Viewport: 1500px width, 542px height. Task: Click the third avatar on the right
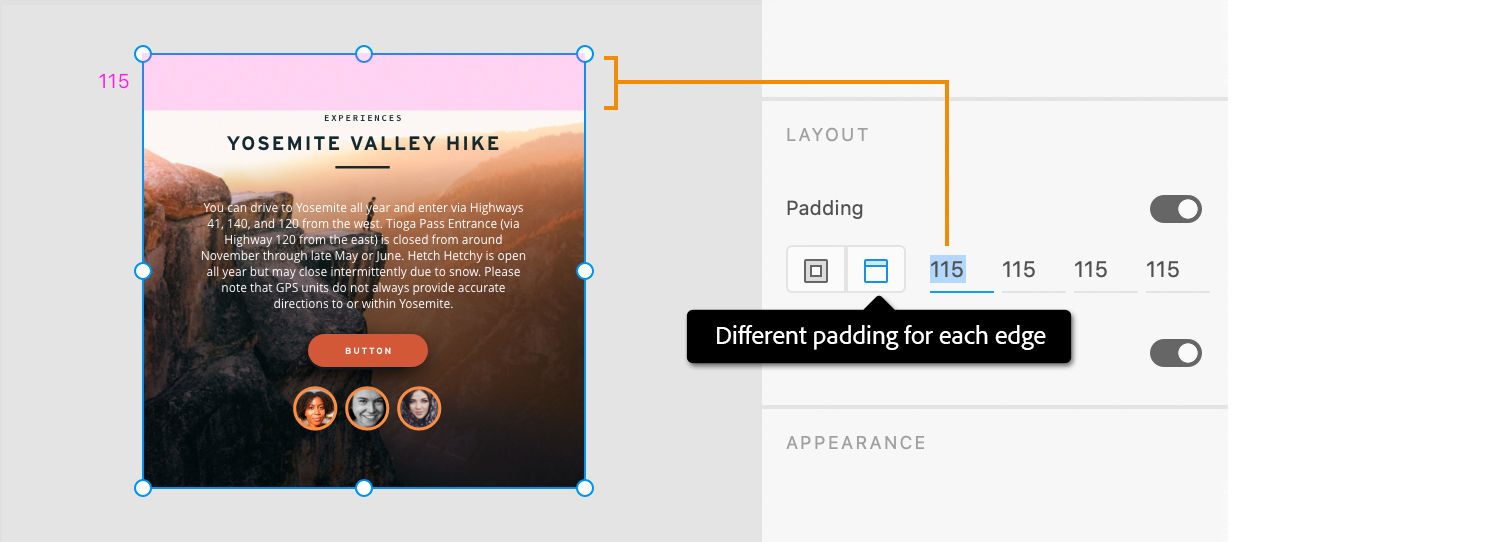(x=419, y=408)
